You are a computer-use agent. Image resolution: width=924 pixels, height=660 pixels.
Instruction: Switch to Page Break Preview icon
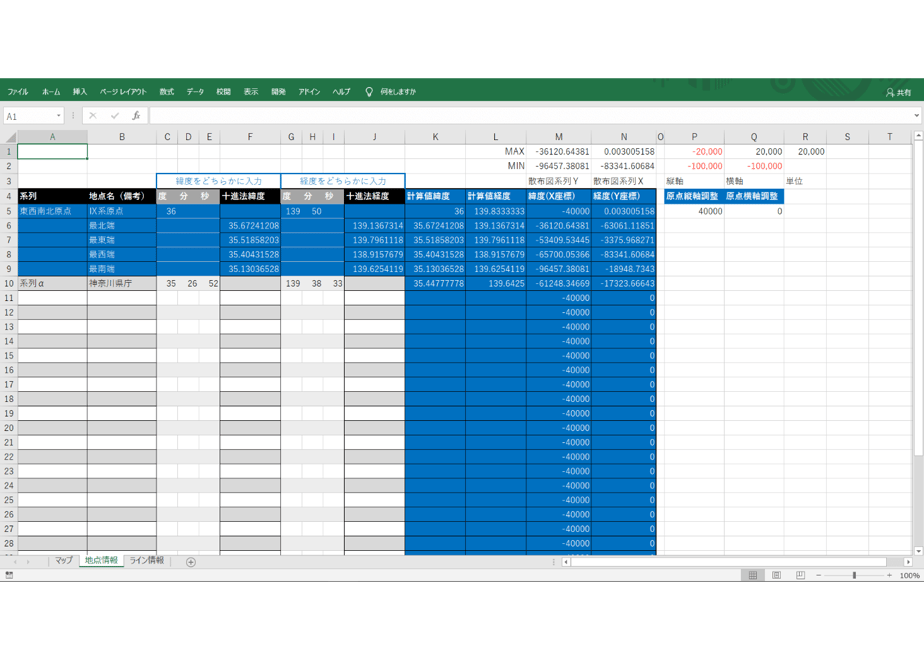click(800, 575)
